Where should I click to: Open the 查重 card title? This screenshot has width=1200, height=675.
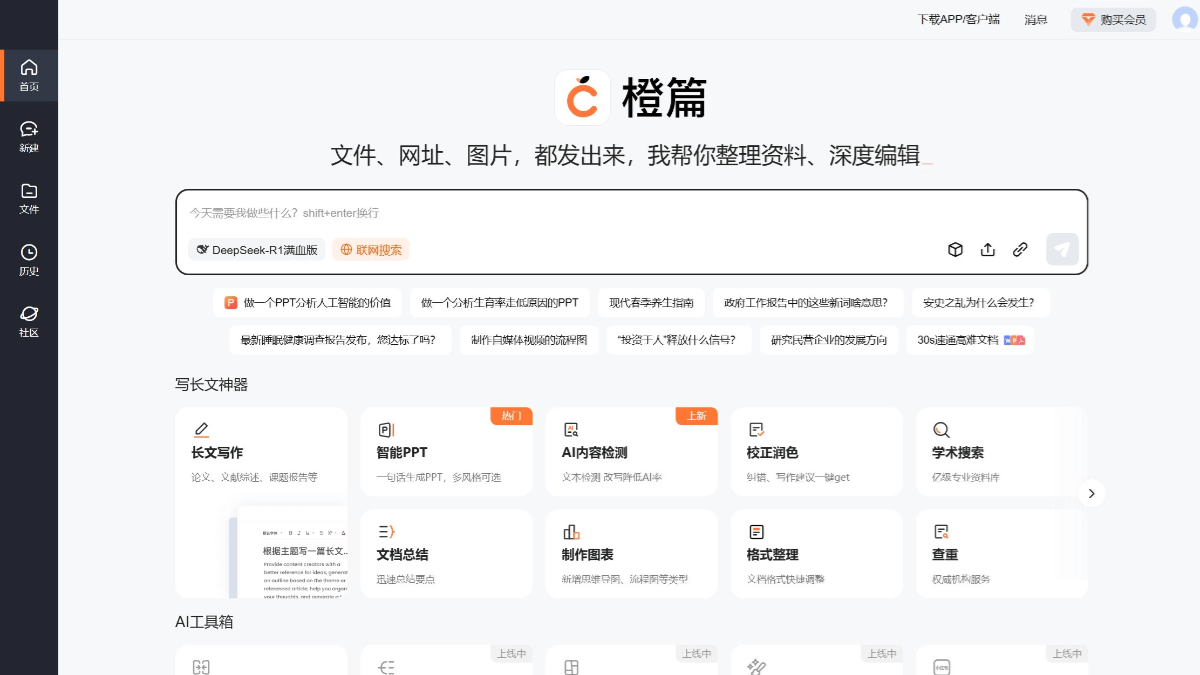click(945, 555)
